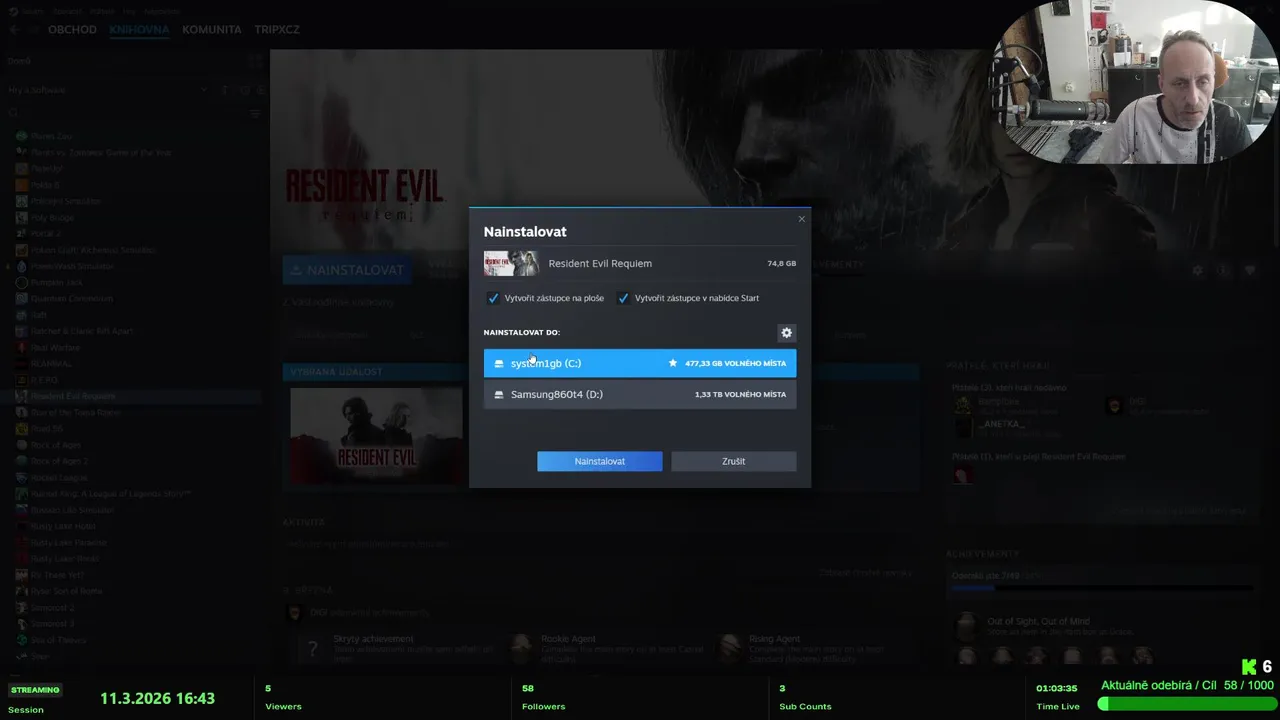Image resolution: width=1280 pixels, height=720 pixels.
Task: Open the KNIHOVNA library tab
Action: [x=139, y=29]
